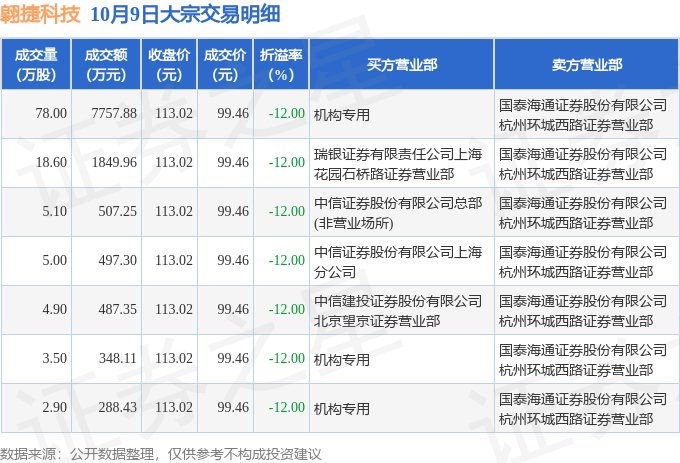The width and height of the screenshot is (680, 463).
Task: Click the amount cell 497.30
Action: (118, 261)
